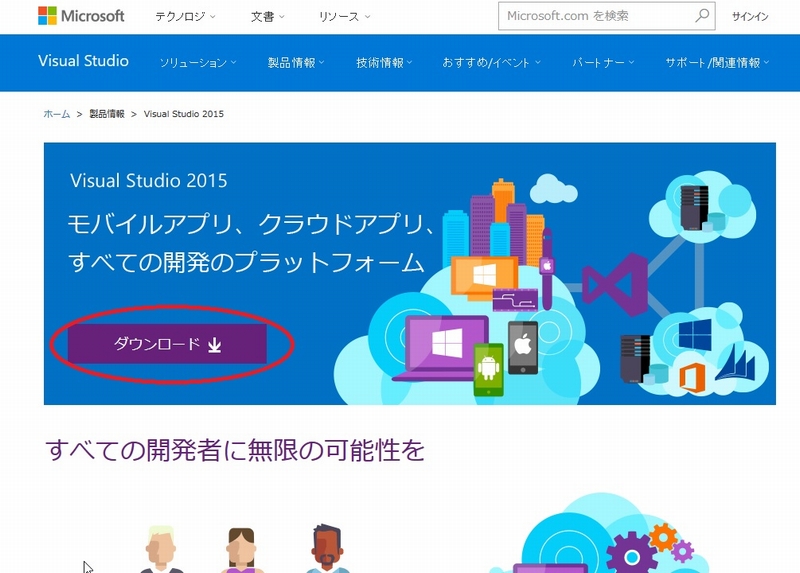Image resolution: width=800 pixels, height=573 pixels.
Task: Click the magnifier search icon
Action: [702, 15]
